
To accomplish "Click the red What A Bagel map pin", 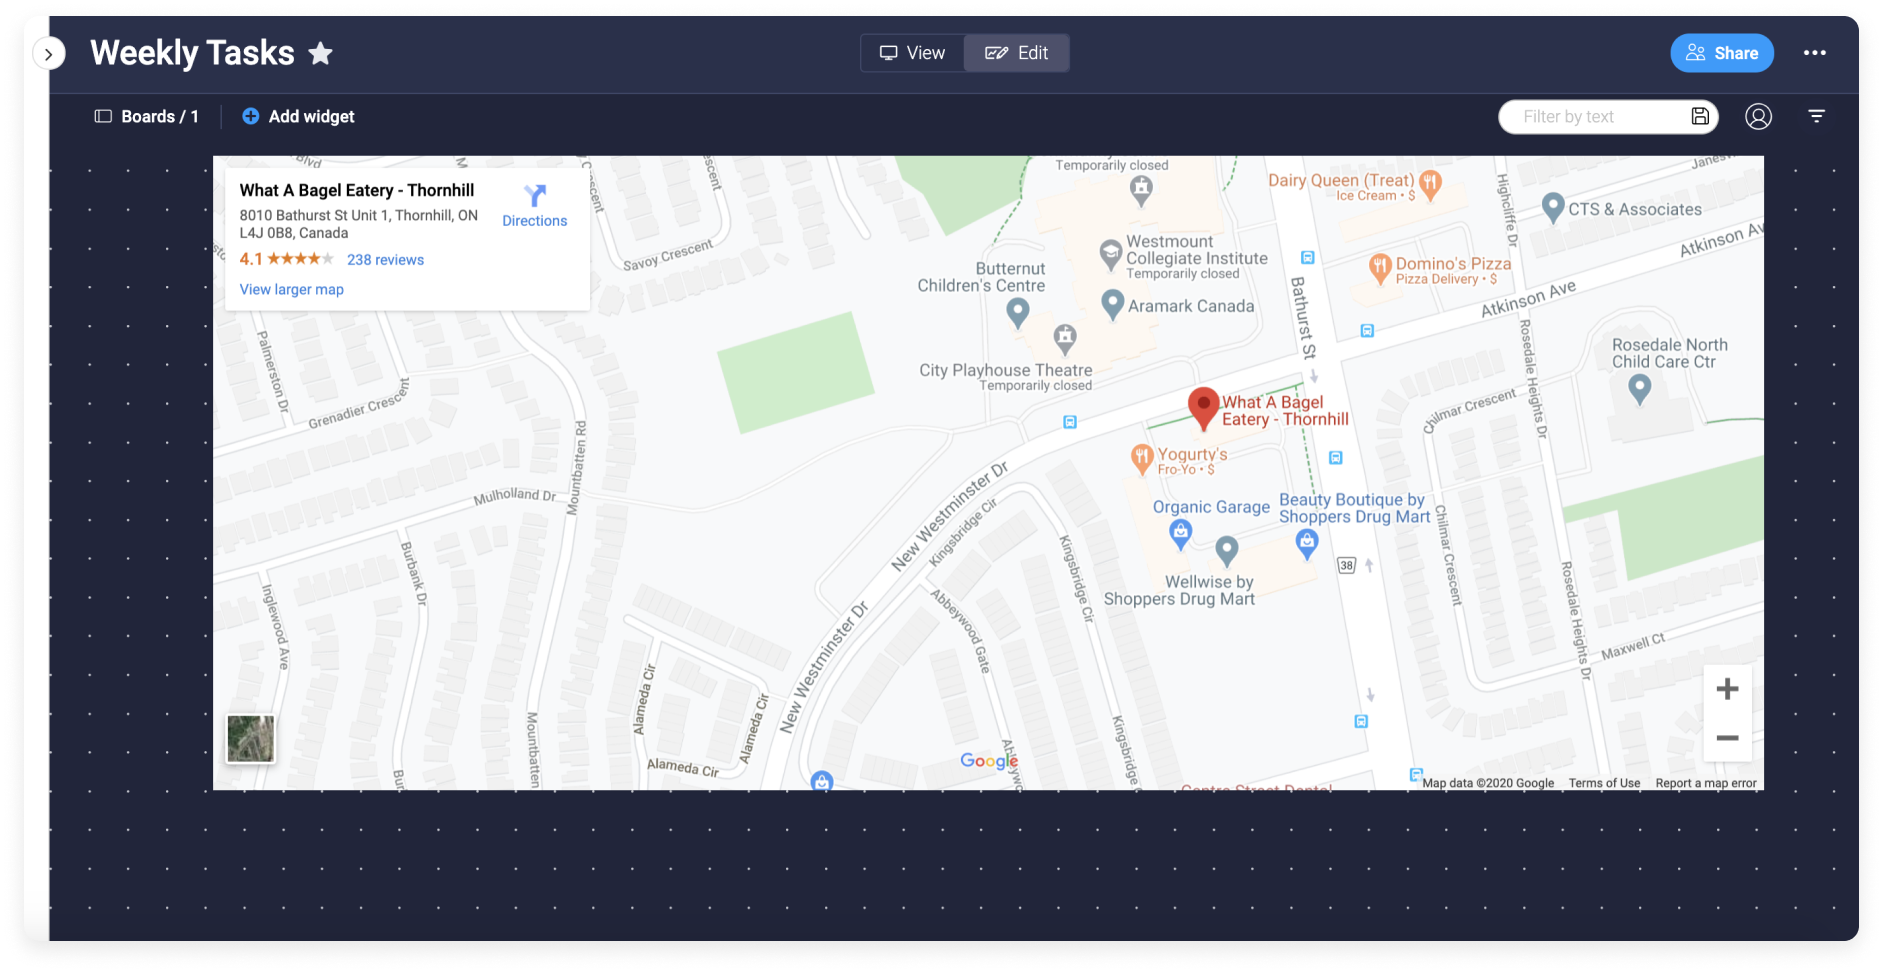I will click(x=1203, y=408).
